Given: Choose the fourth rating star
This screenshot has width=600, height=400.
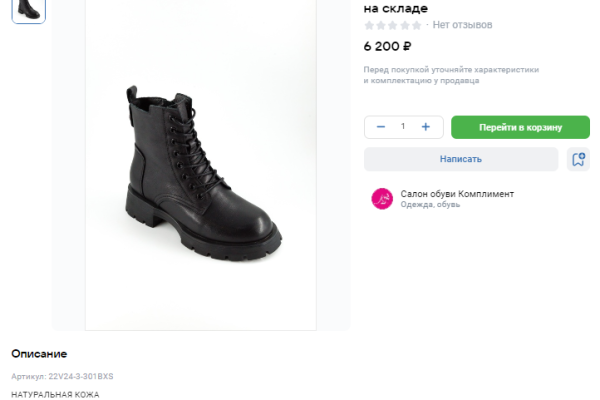Looking at the screenshot, I should [405, 25].
